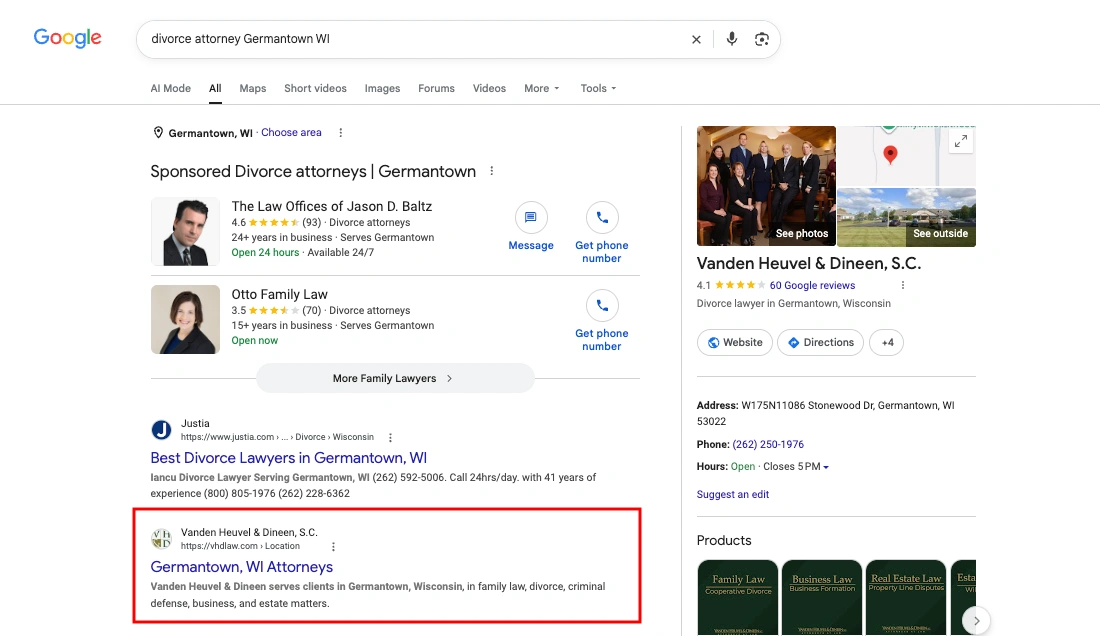1100x636 pixels.
Task: Click the location pin icon next to Germantown, WI
Action: click(x=158, y=133)
